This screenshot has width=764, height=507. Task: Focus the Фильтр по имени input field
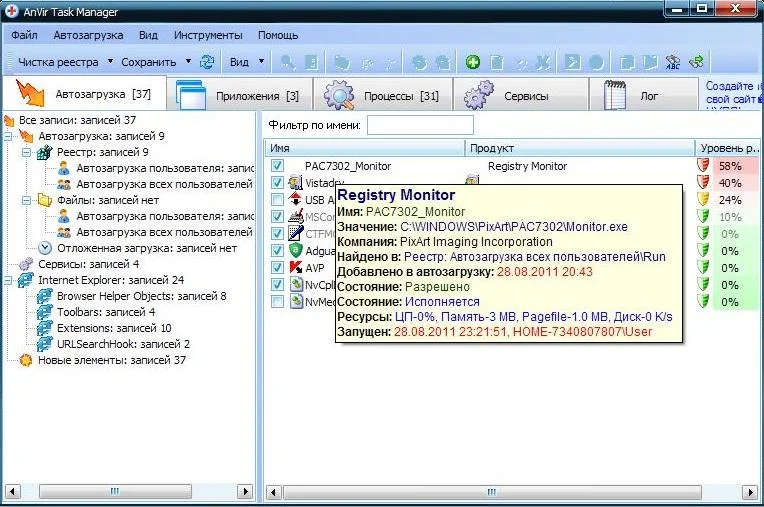pyautogui.click(x=420, y=125)
